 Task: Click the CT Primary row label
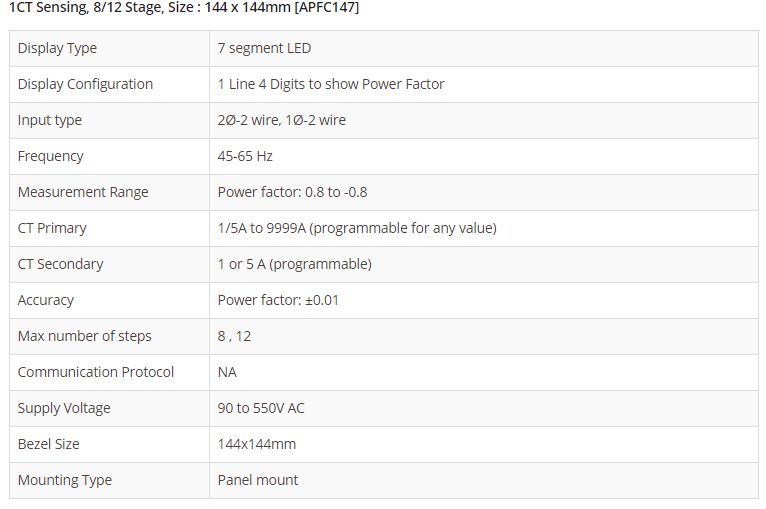(52, 228)
